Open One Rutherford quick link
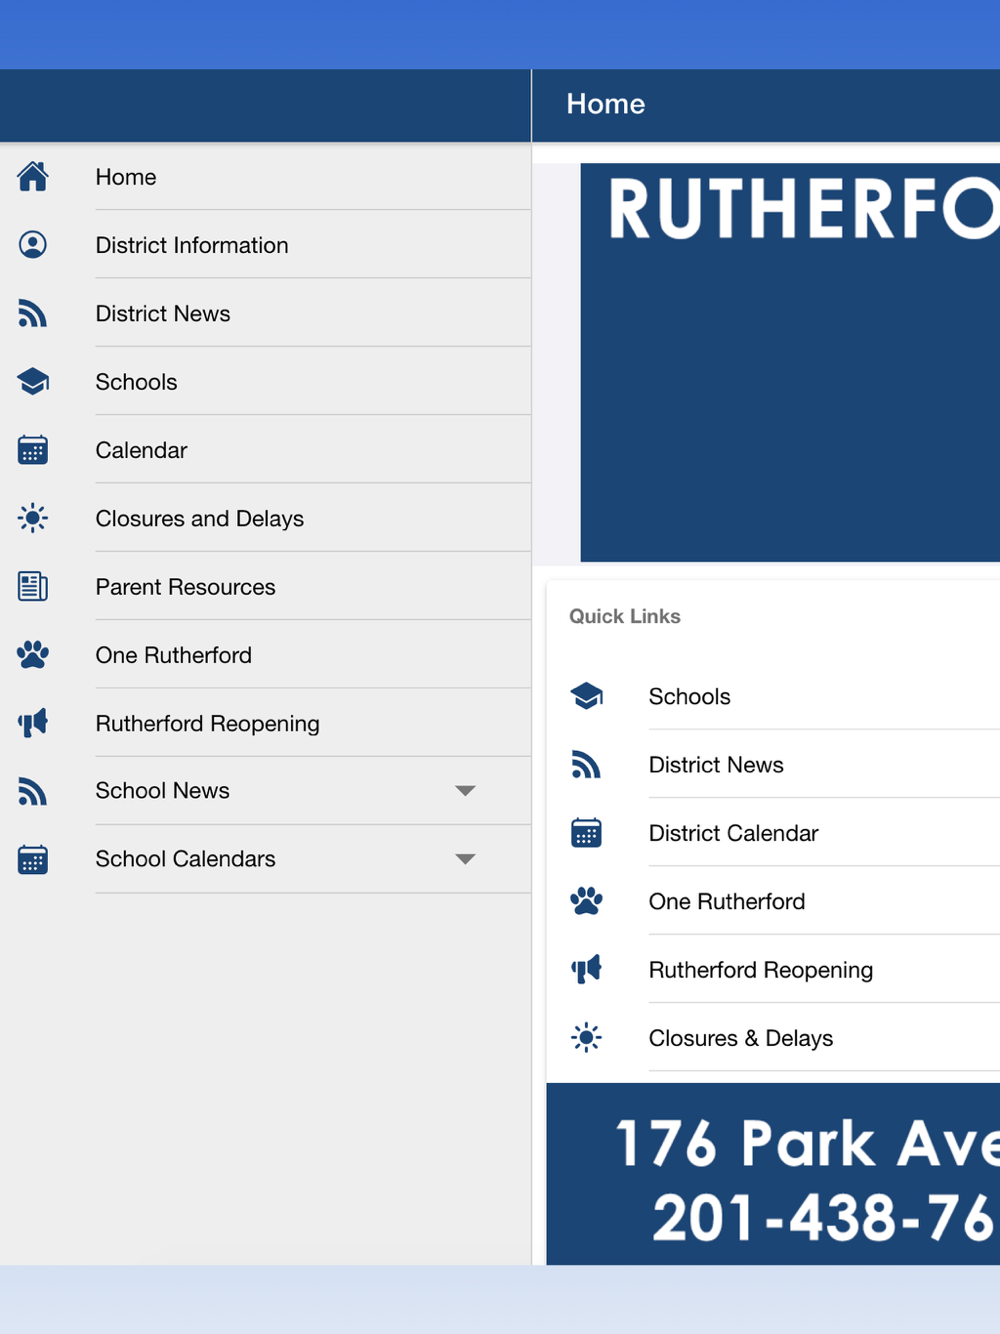The image size is (1000, 1334). pyautogui.click(x=773, y=901)
